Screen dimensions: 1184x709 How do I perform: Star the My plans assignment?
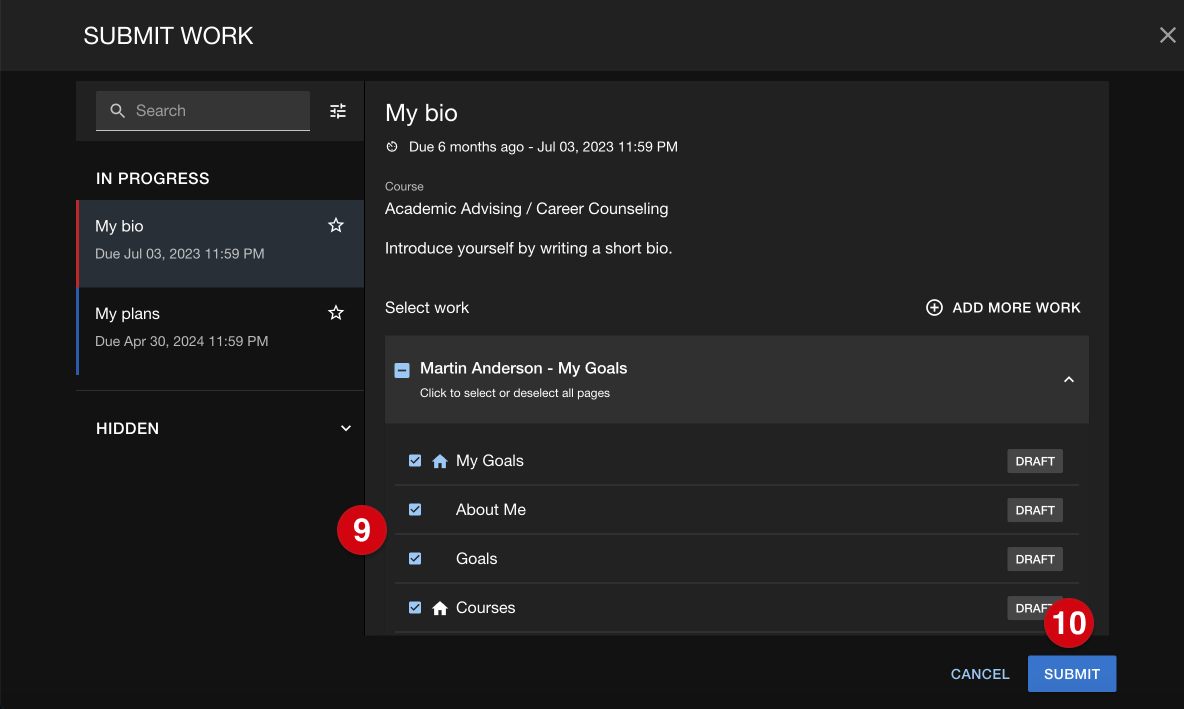[336, 313]
